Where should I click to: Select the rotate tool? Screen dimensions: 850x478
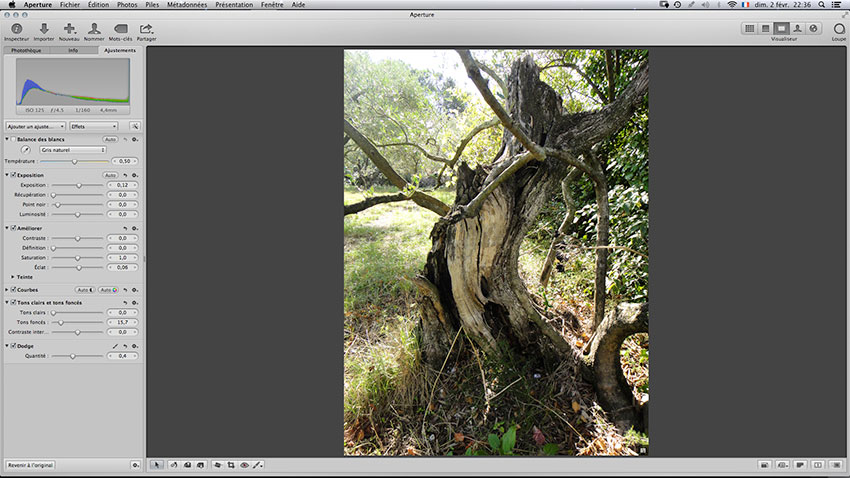pyautogui.click(x=174, y=465)
